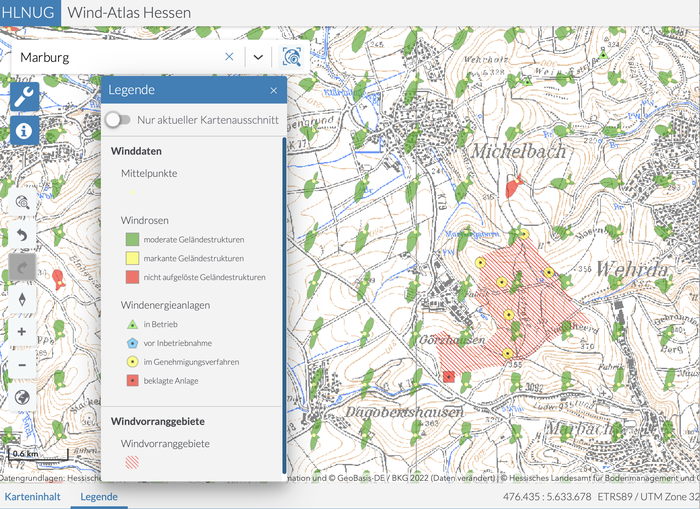Zoom out with the minus button

[22, 364]
